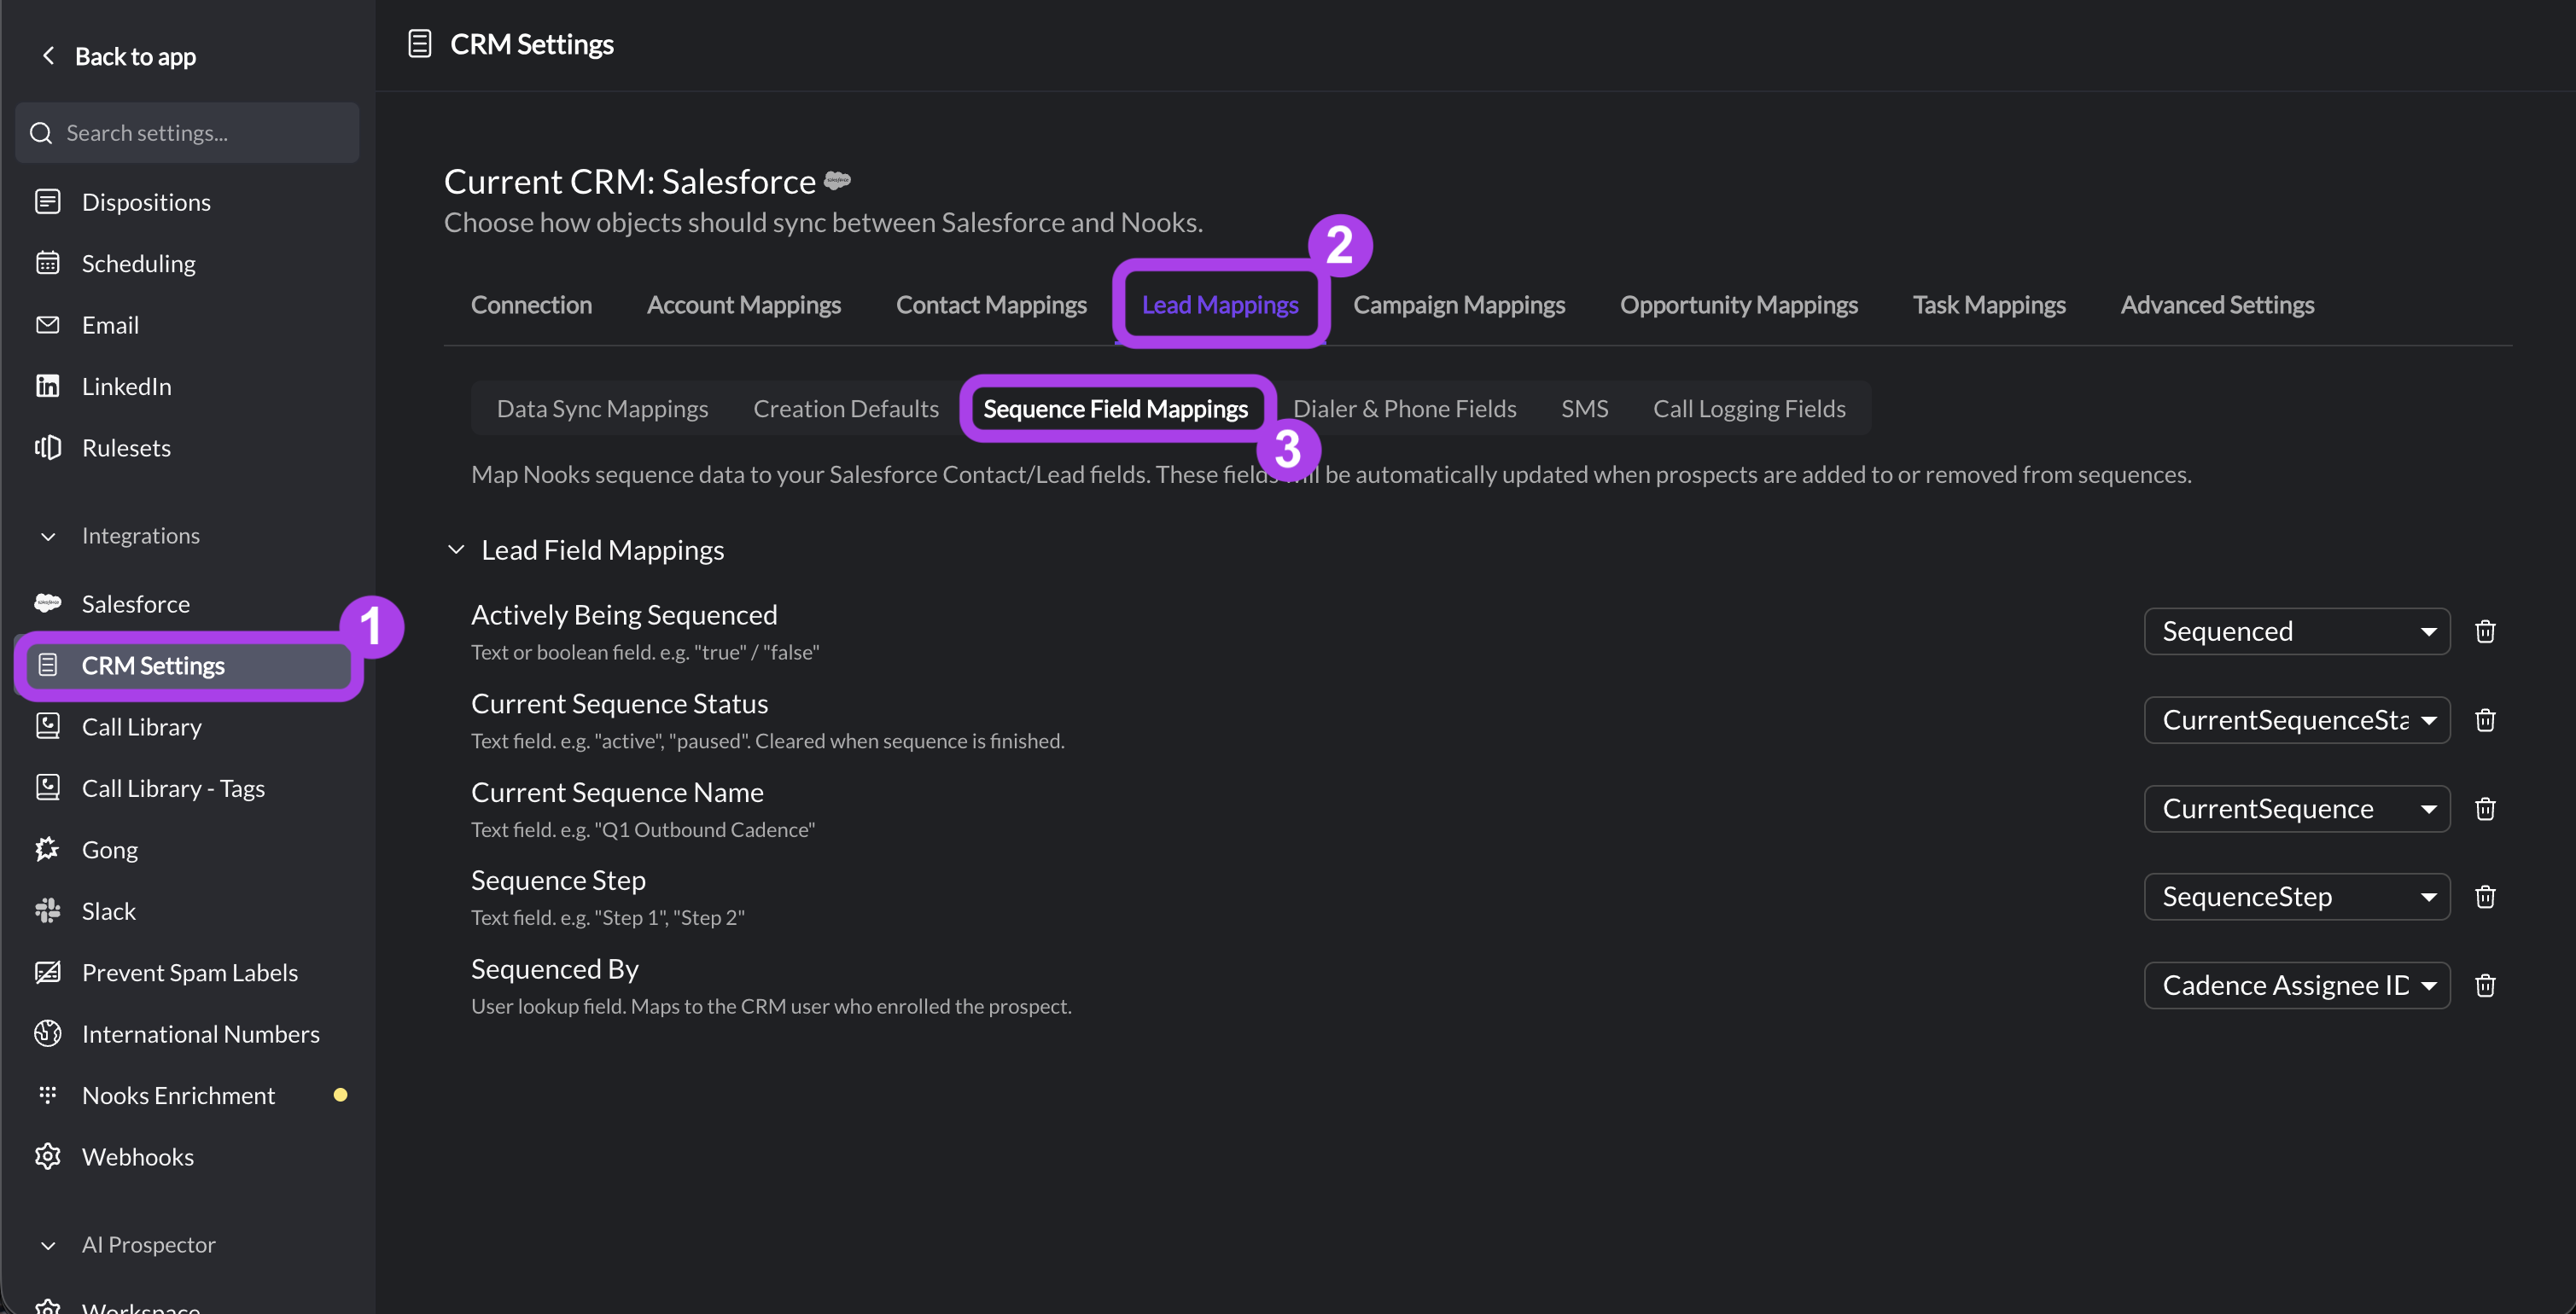Click the Prevent Spam Labels icon

[47, 972]
